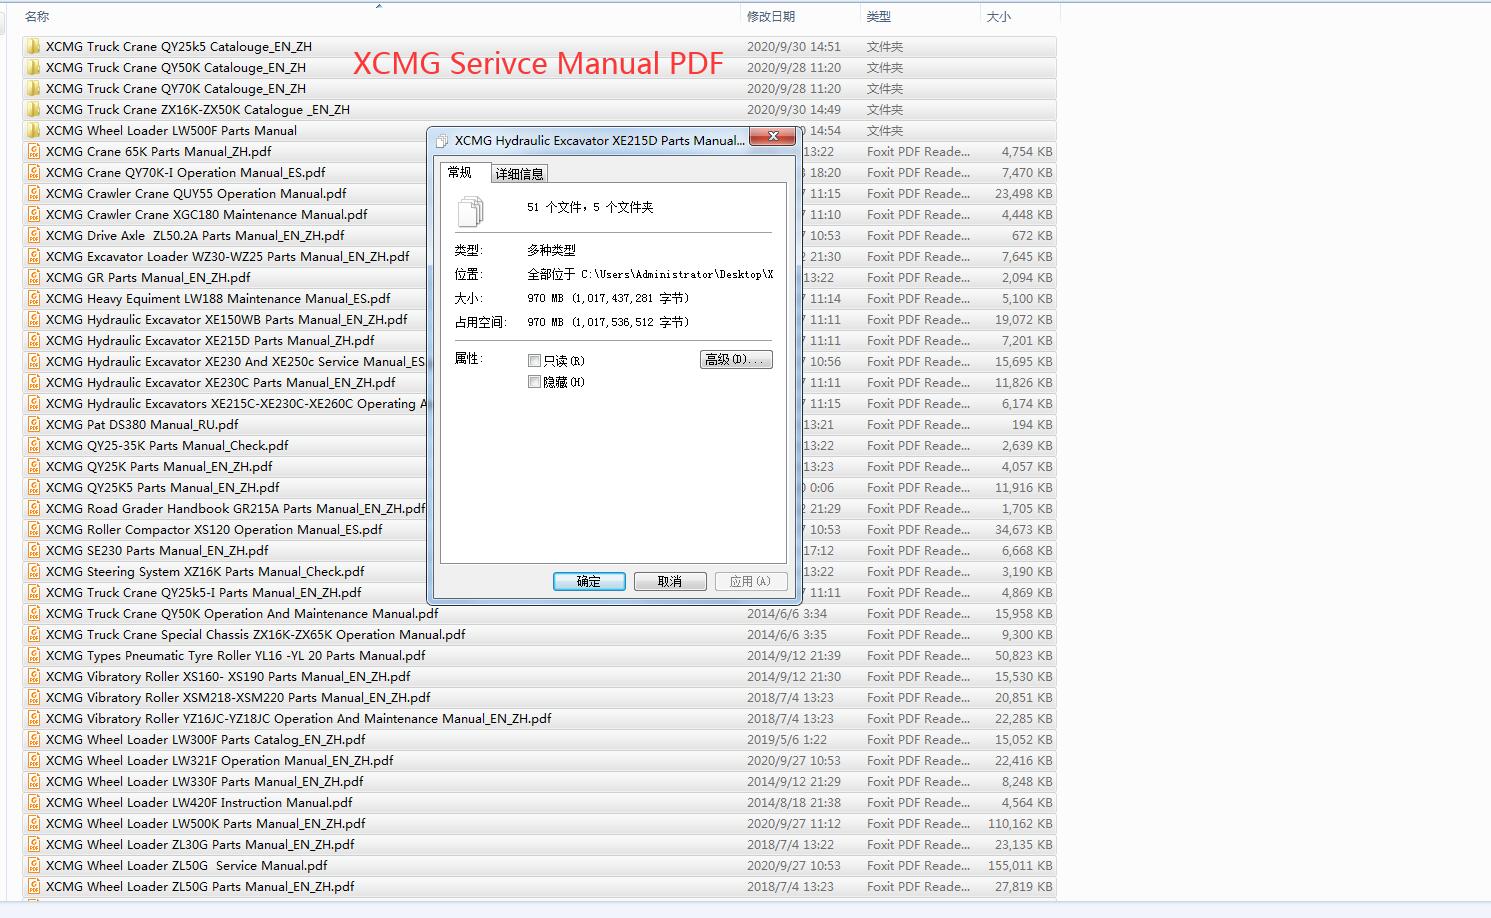Select PDF icon of Heavy Equiment LW188 manual
This screenshot has height=918, width=1491.
click(34, 298)
